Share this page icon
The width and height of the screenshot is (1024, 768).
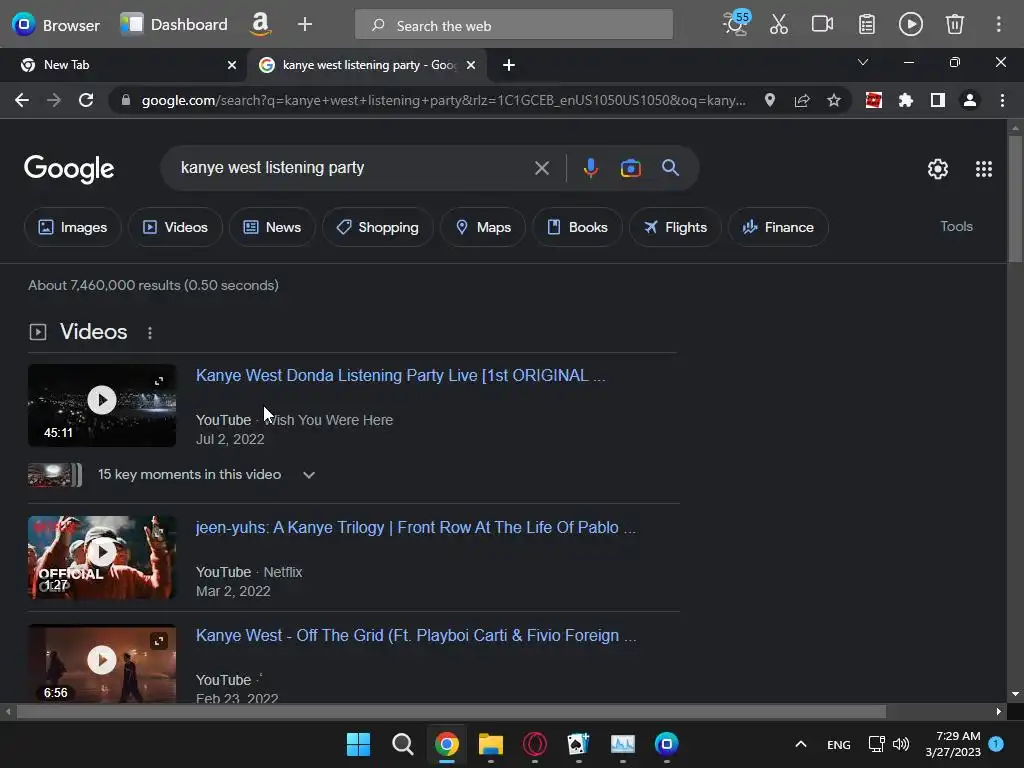[802, 100]
